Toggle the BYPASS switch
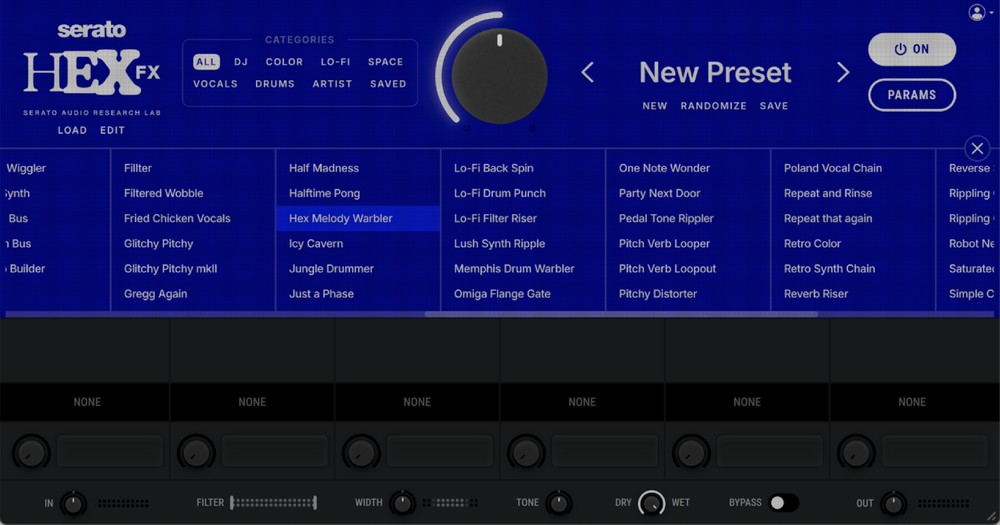Image resolution: width=1000 pixels, height=525 pixels. pos(783,503)
